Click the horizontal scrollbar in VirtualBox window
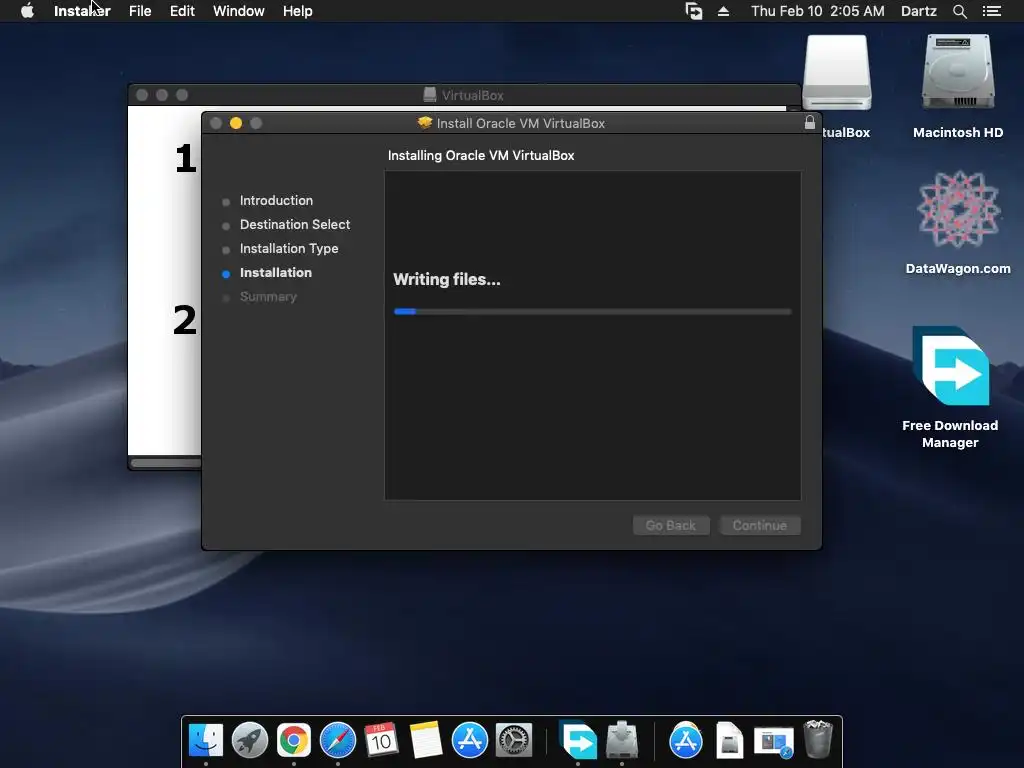 (x=166, y=463)
